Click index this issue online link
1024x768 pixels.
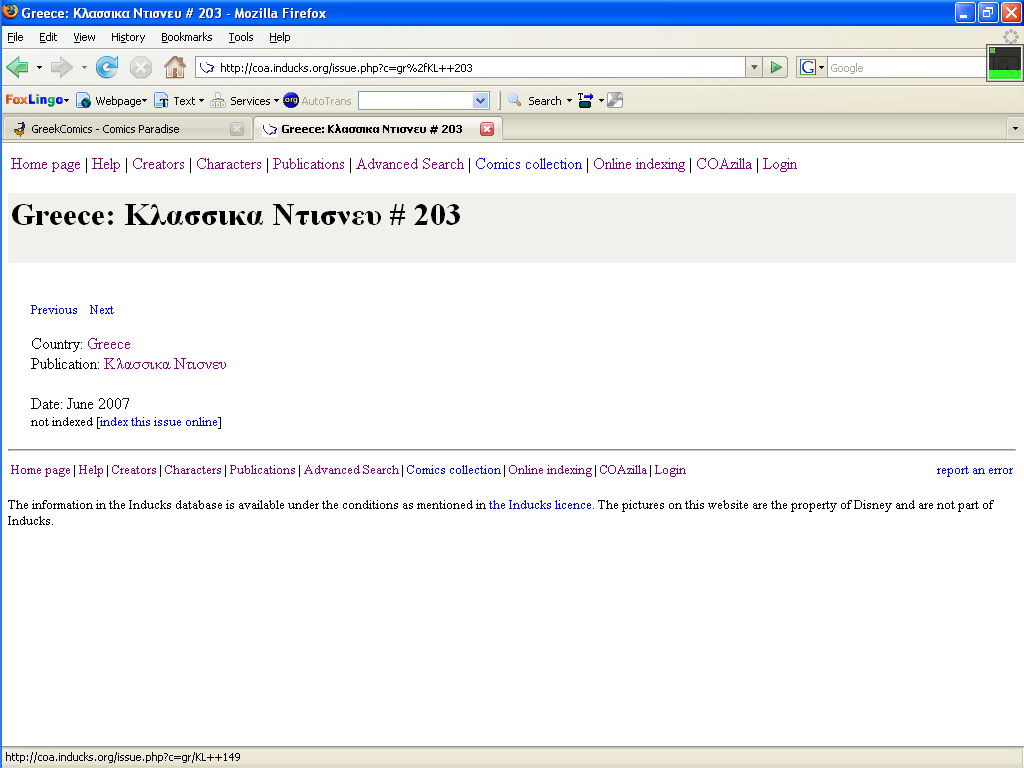point(159,422)
